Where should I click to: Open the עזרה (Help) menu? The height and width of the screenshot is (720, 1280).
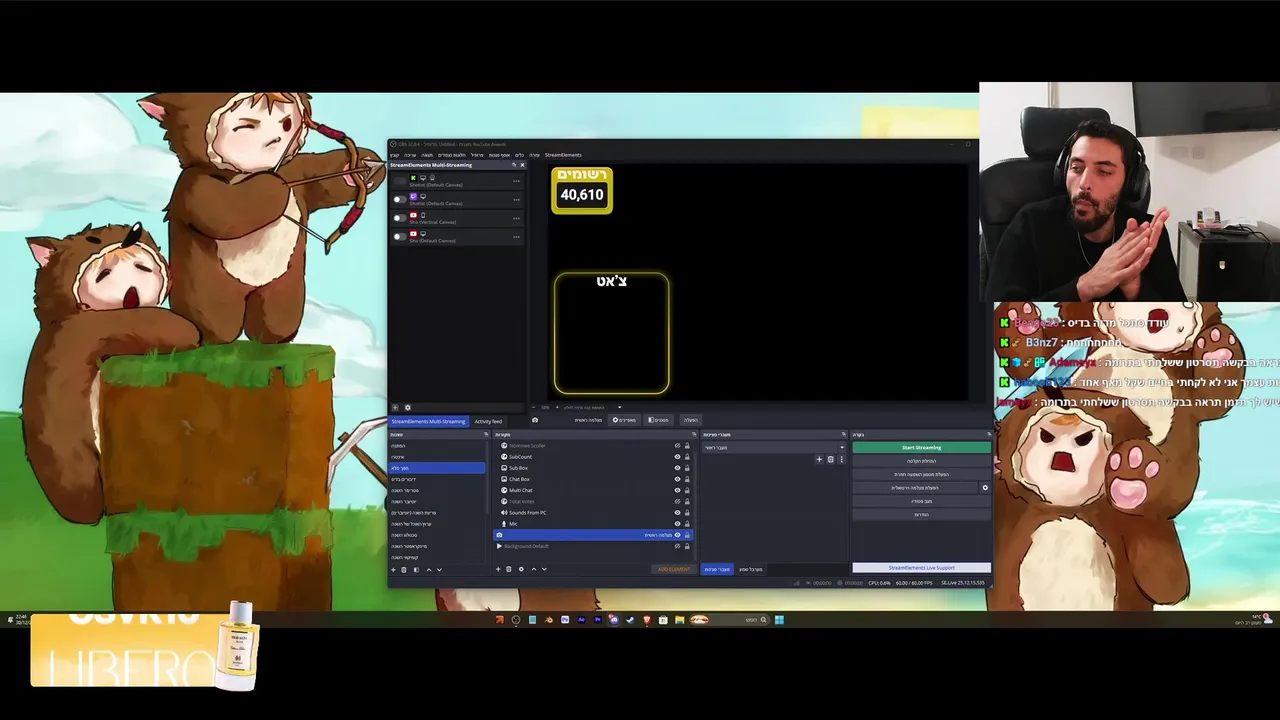click(x=534, y=155)
